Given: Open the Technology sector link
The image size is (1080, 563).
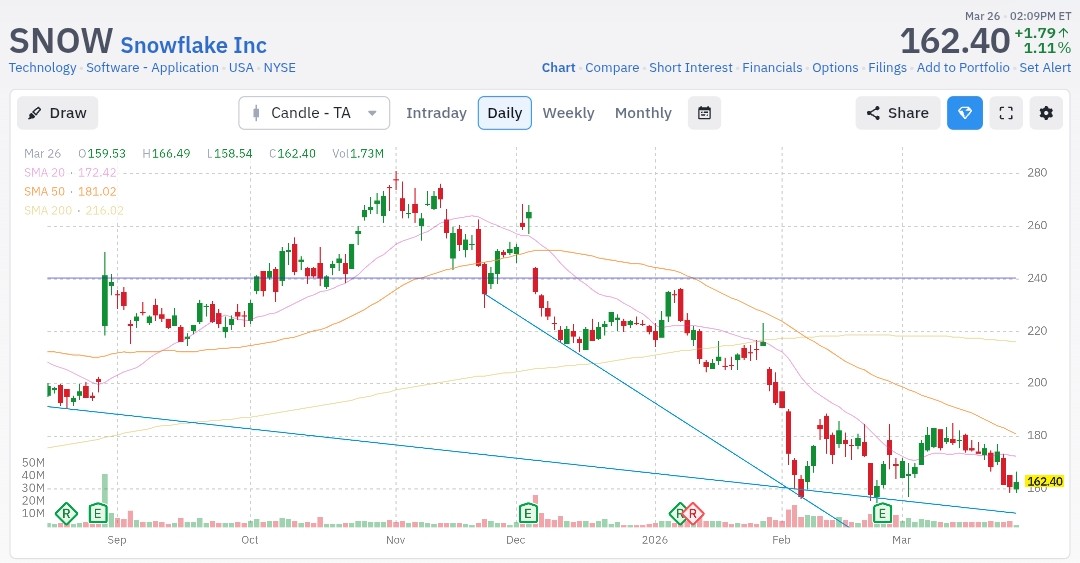Looking at the screenshot, I should [x=43, y=68].
